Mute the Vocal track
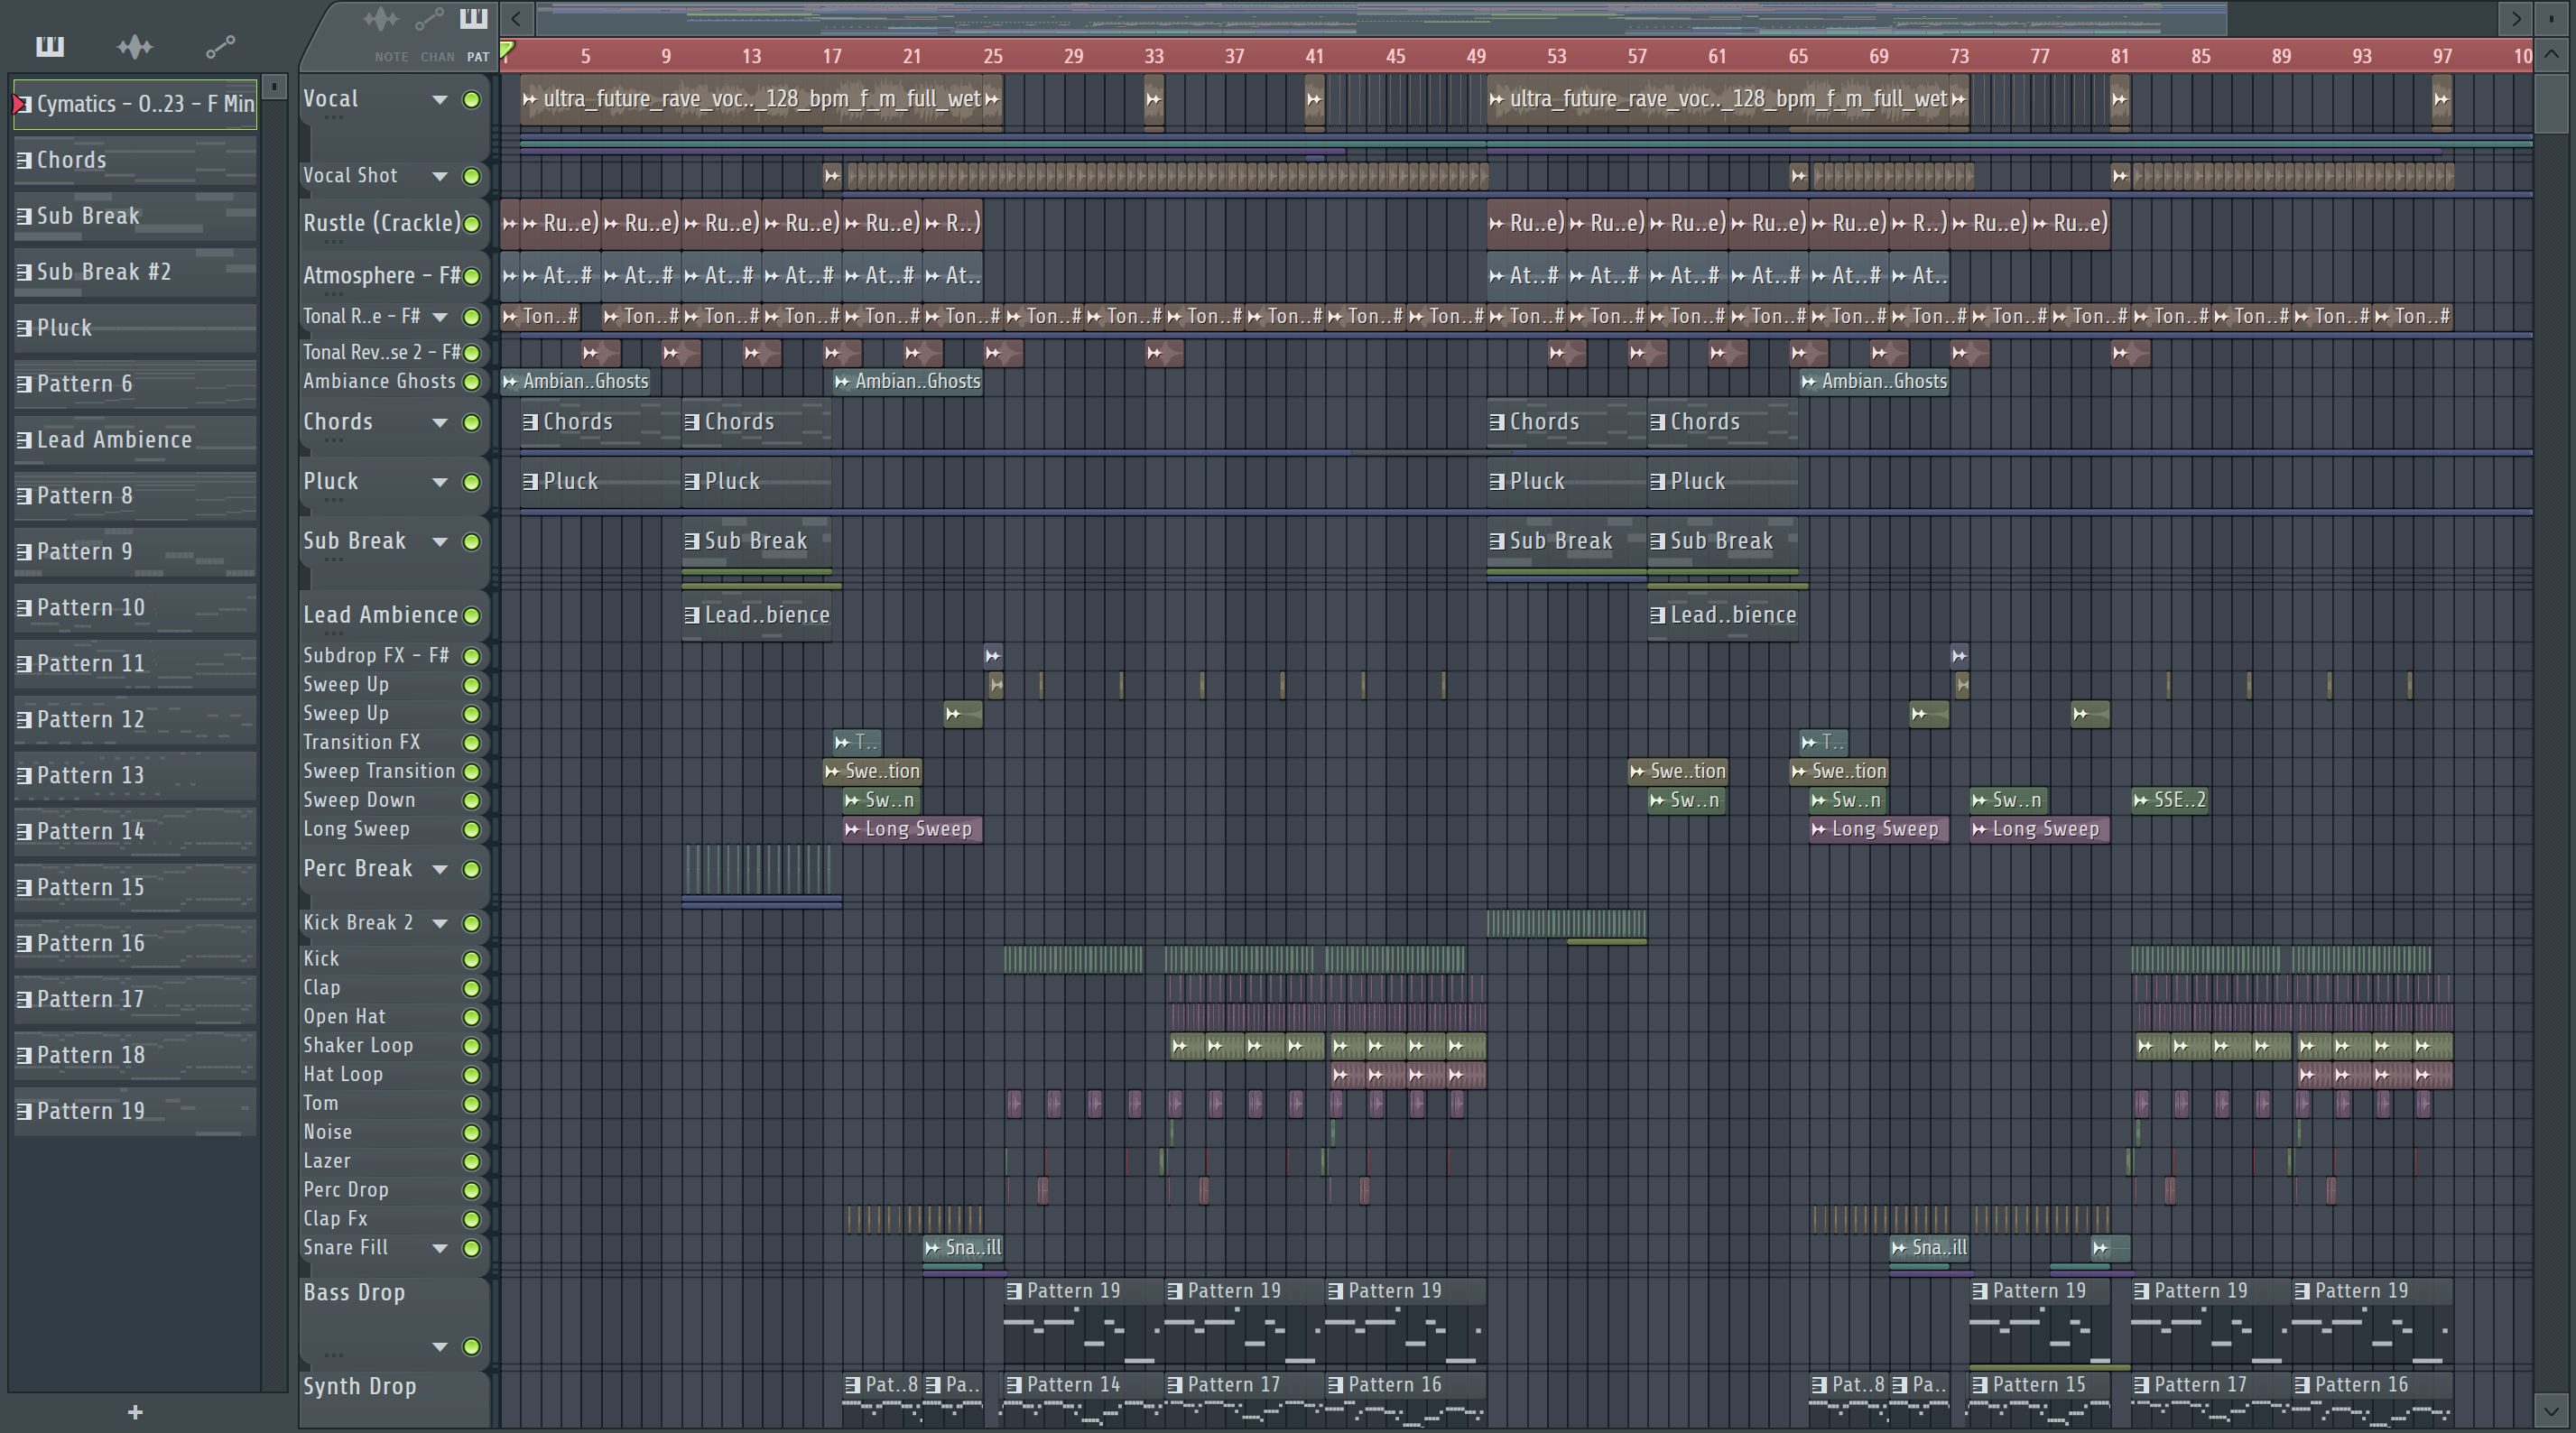2576x1433 pixels. pyautogui.click(x=471, y=99)
